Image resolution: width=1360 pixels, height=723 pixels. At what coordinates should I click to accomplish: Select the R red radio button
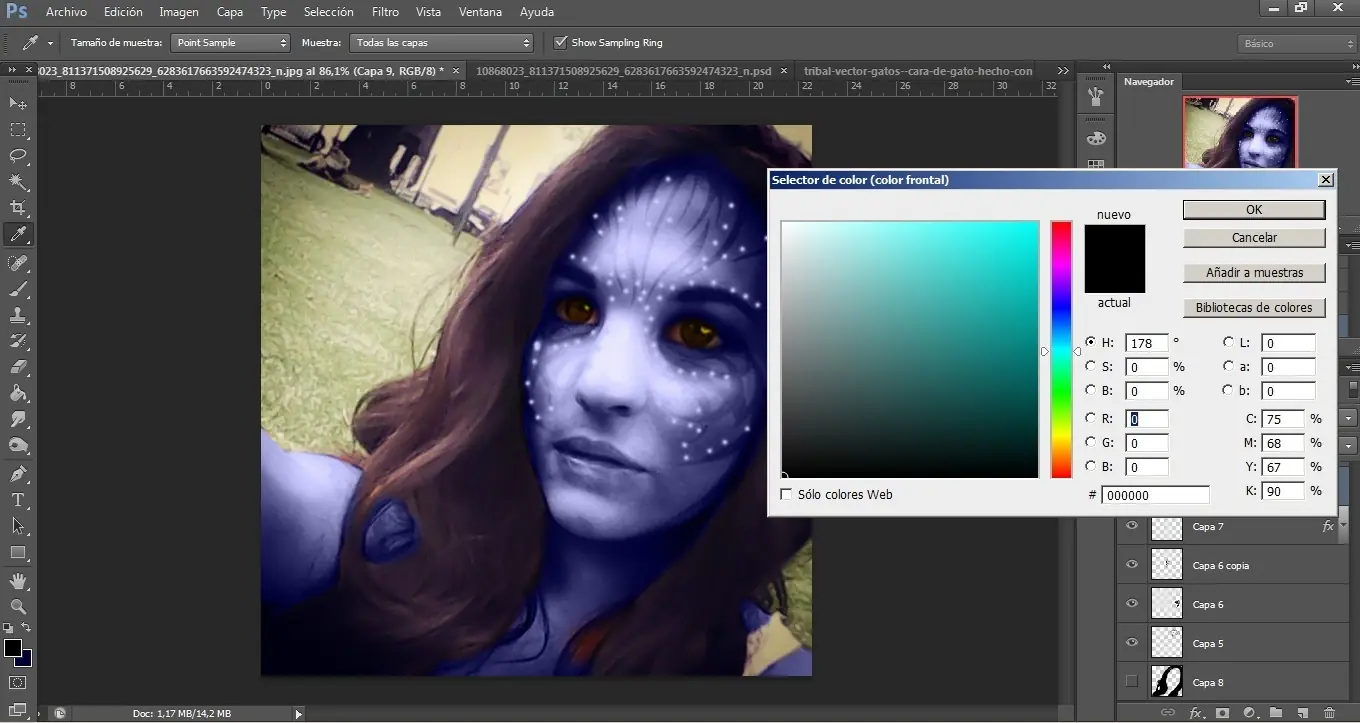point(1091,418)
